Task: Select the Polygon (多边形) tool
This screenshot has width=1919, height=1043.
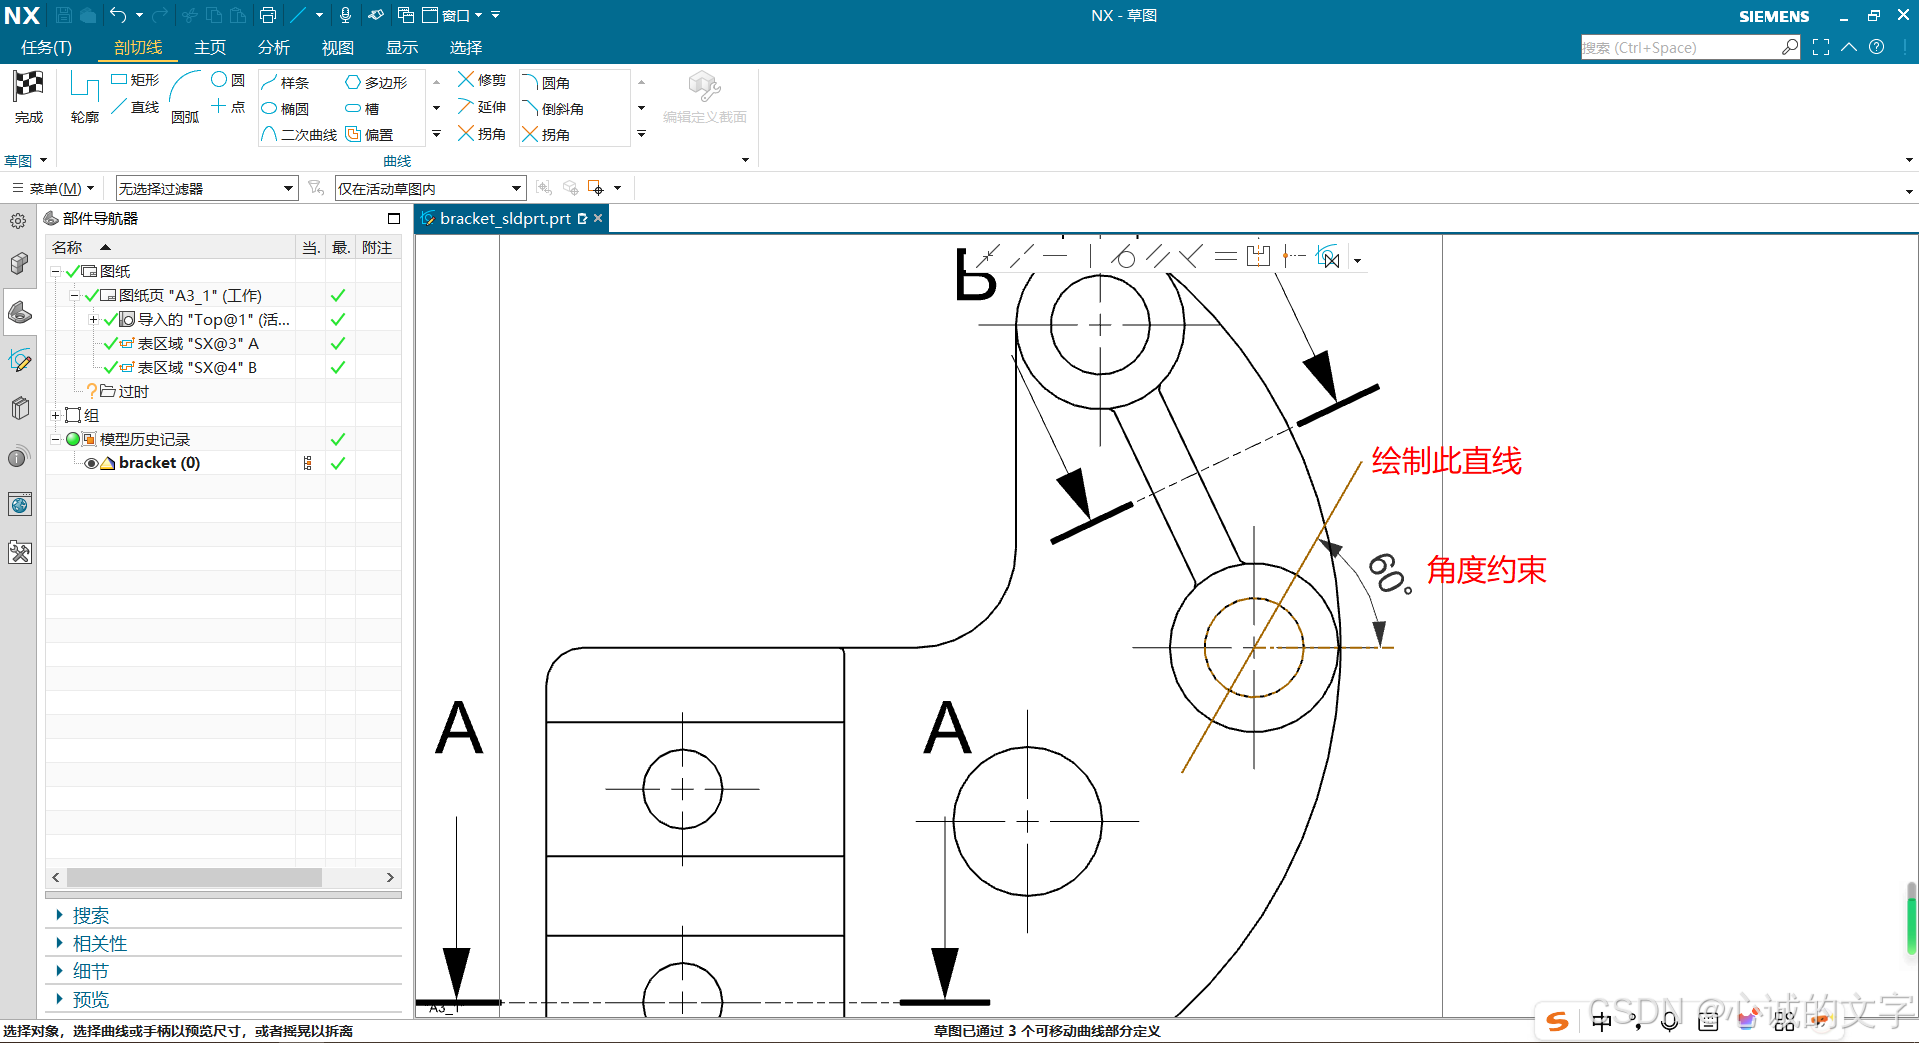Action: (376, 82)
